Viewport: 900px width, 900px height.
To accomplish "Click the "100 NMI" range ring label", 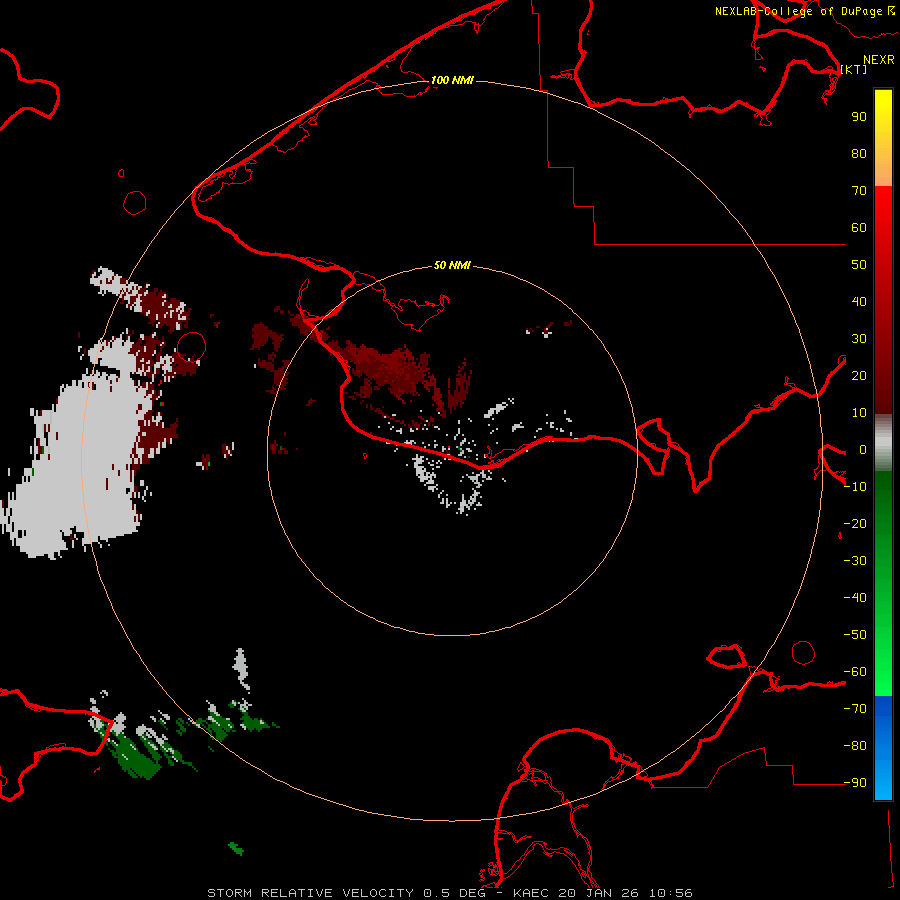I will [452, 80].
